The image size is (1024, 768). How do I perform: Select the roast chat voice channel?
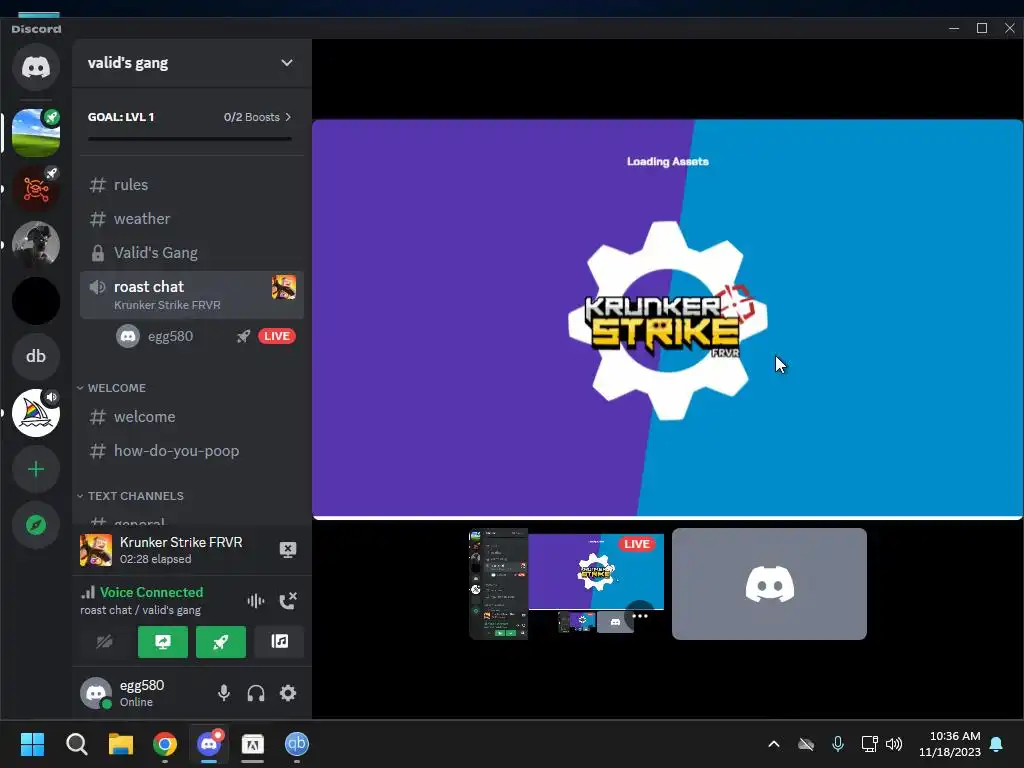pyautogui.click(x=191, y=295)
